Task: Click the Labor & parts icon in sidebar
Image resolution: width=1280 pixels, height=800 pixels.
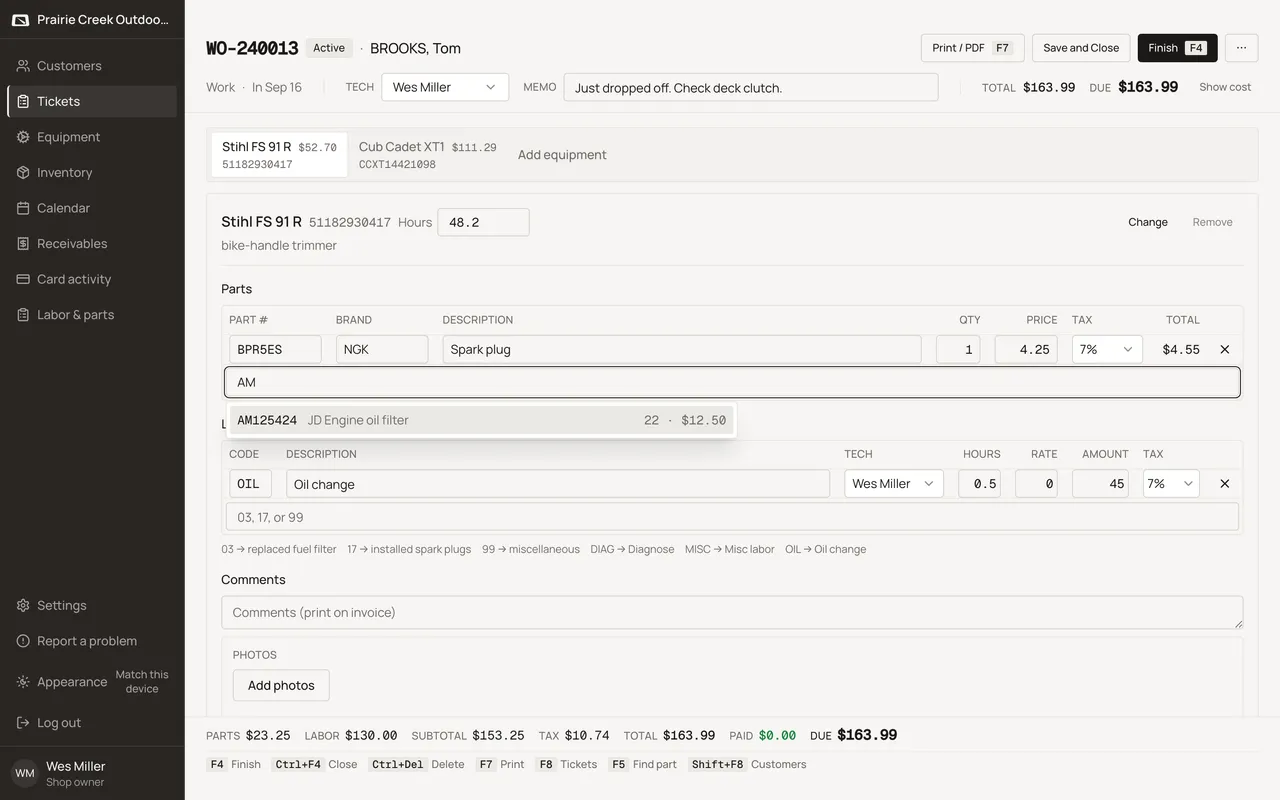Action: (23, 314)
